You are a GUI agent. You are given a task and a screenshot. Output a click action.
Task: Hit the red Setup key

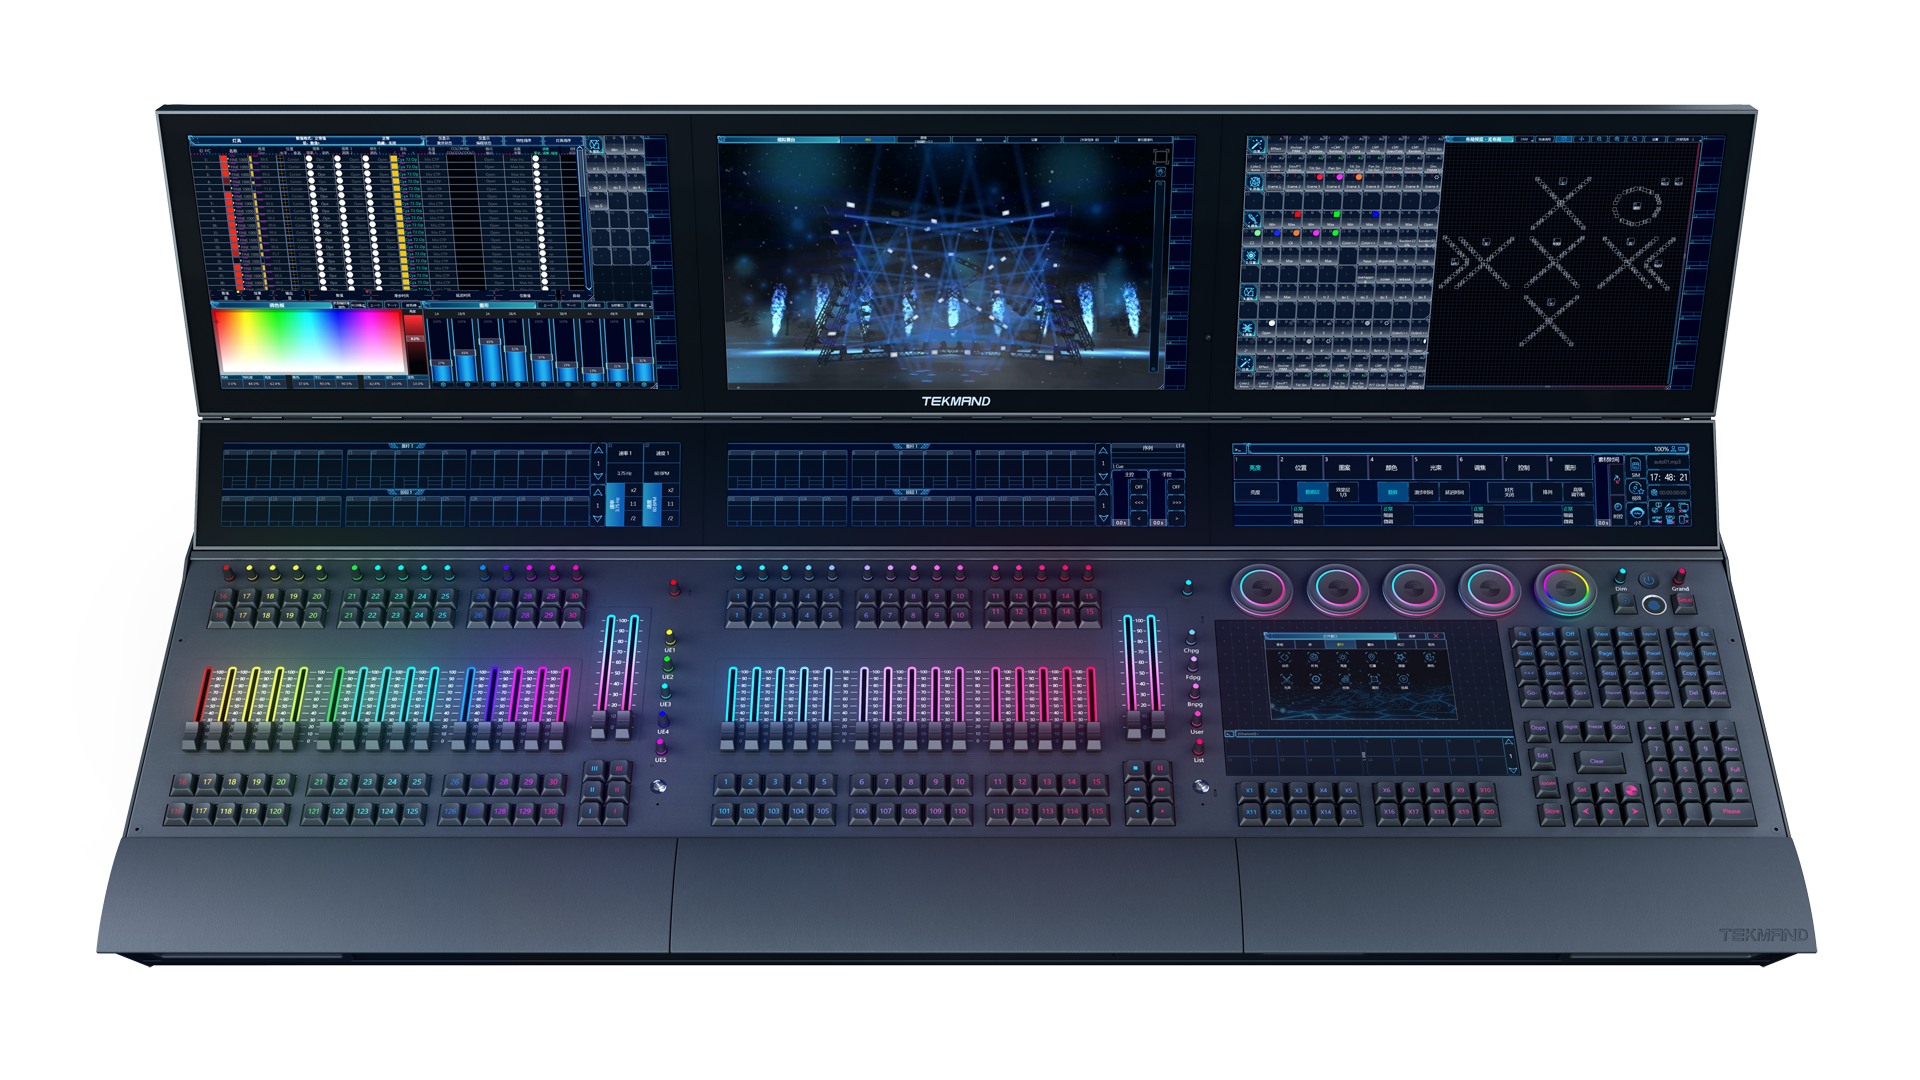1685,600
